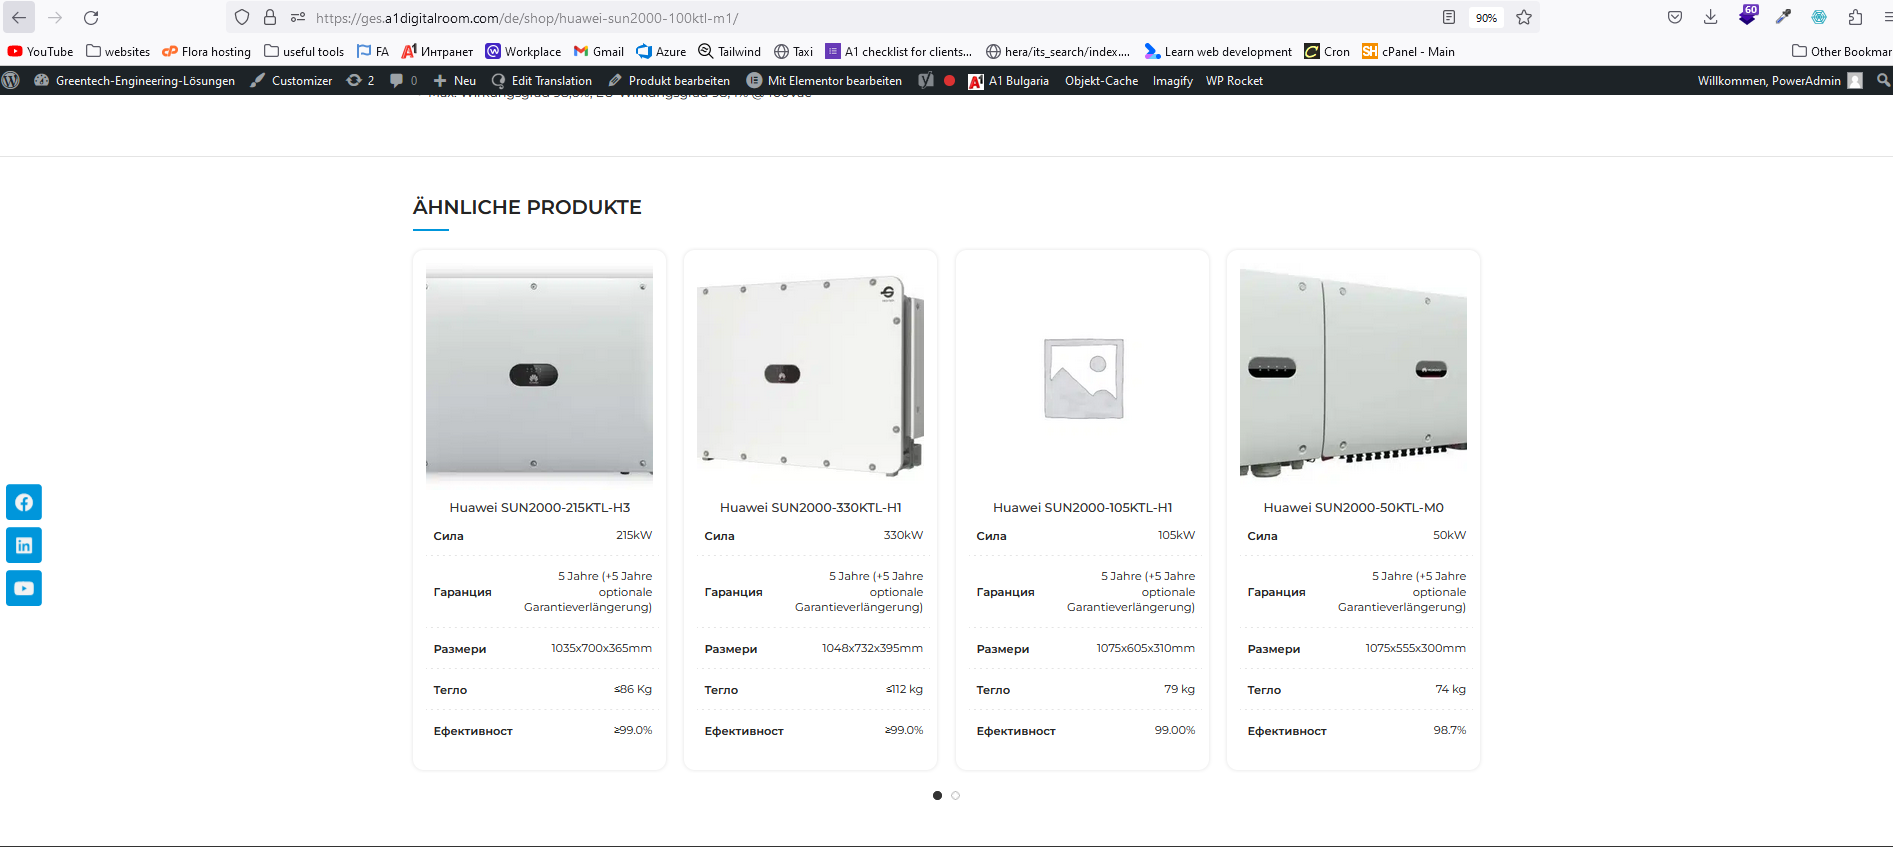Open the Yoast SEO icon in admin bar
The width and height of the screenshot is (1893, 847).
point(926,80)
